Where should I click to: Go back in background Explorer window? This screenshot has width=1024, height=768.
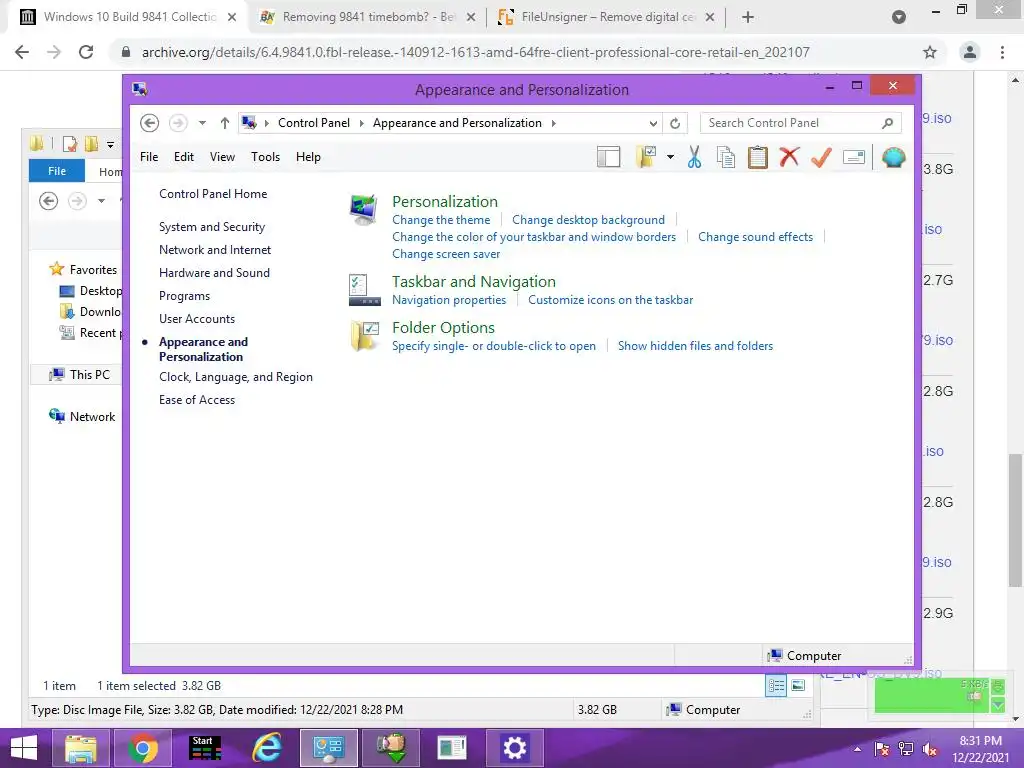[x=48, y=200]
